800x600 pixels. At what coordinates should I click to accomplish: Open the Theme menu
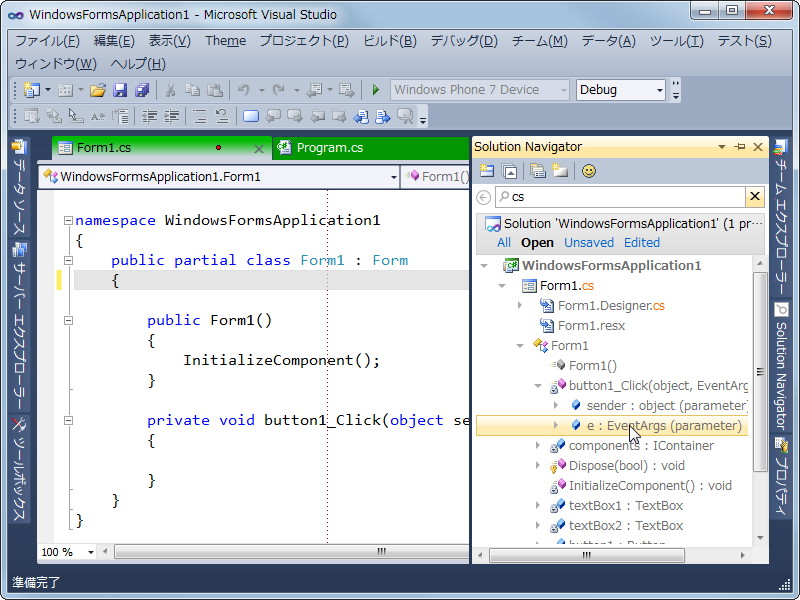click(226, 41)
